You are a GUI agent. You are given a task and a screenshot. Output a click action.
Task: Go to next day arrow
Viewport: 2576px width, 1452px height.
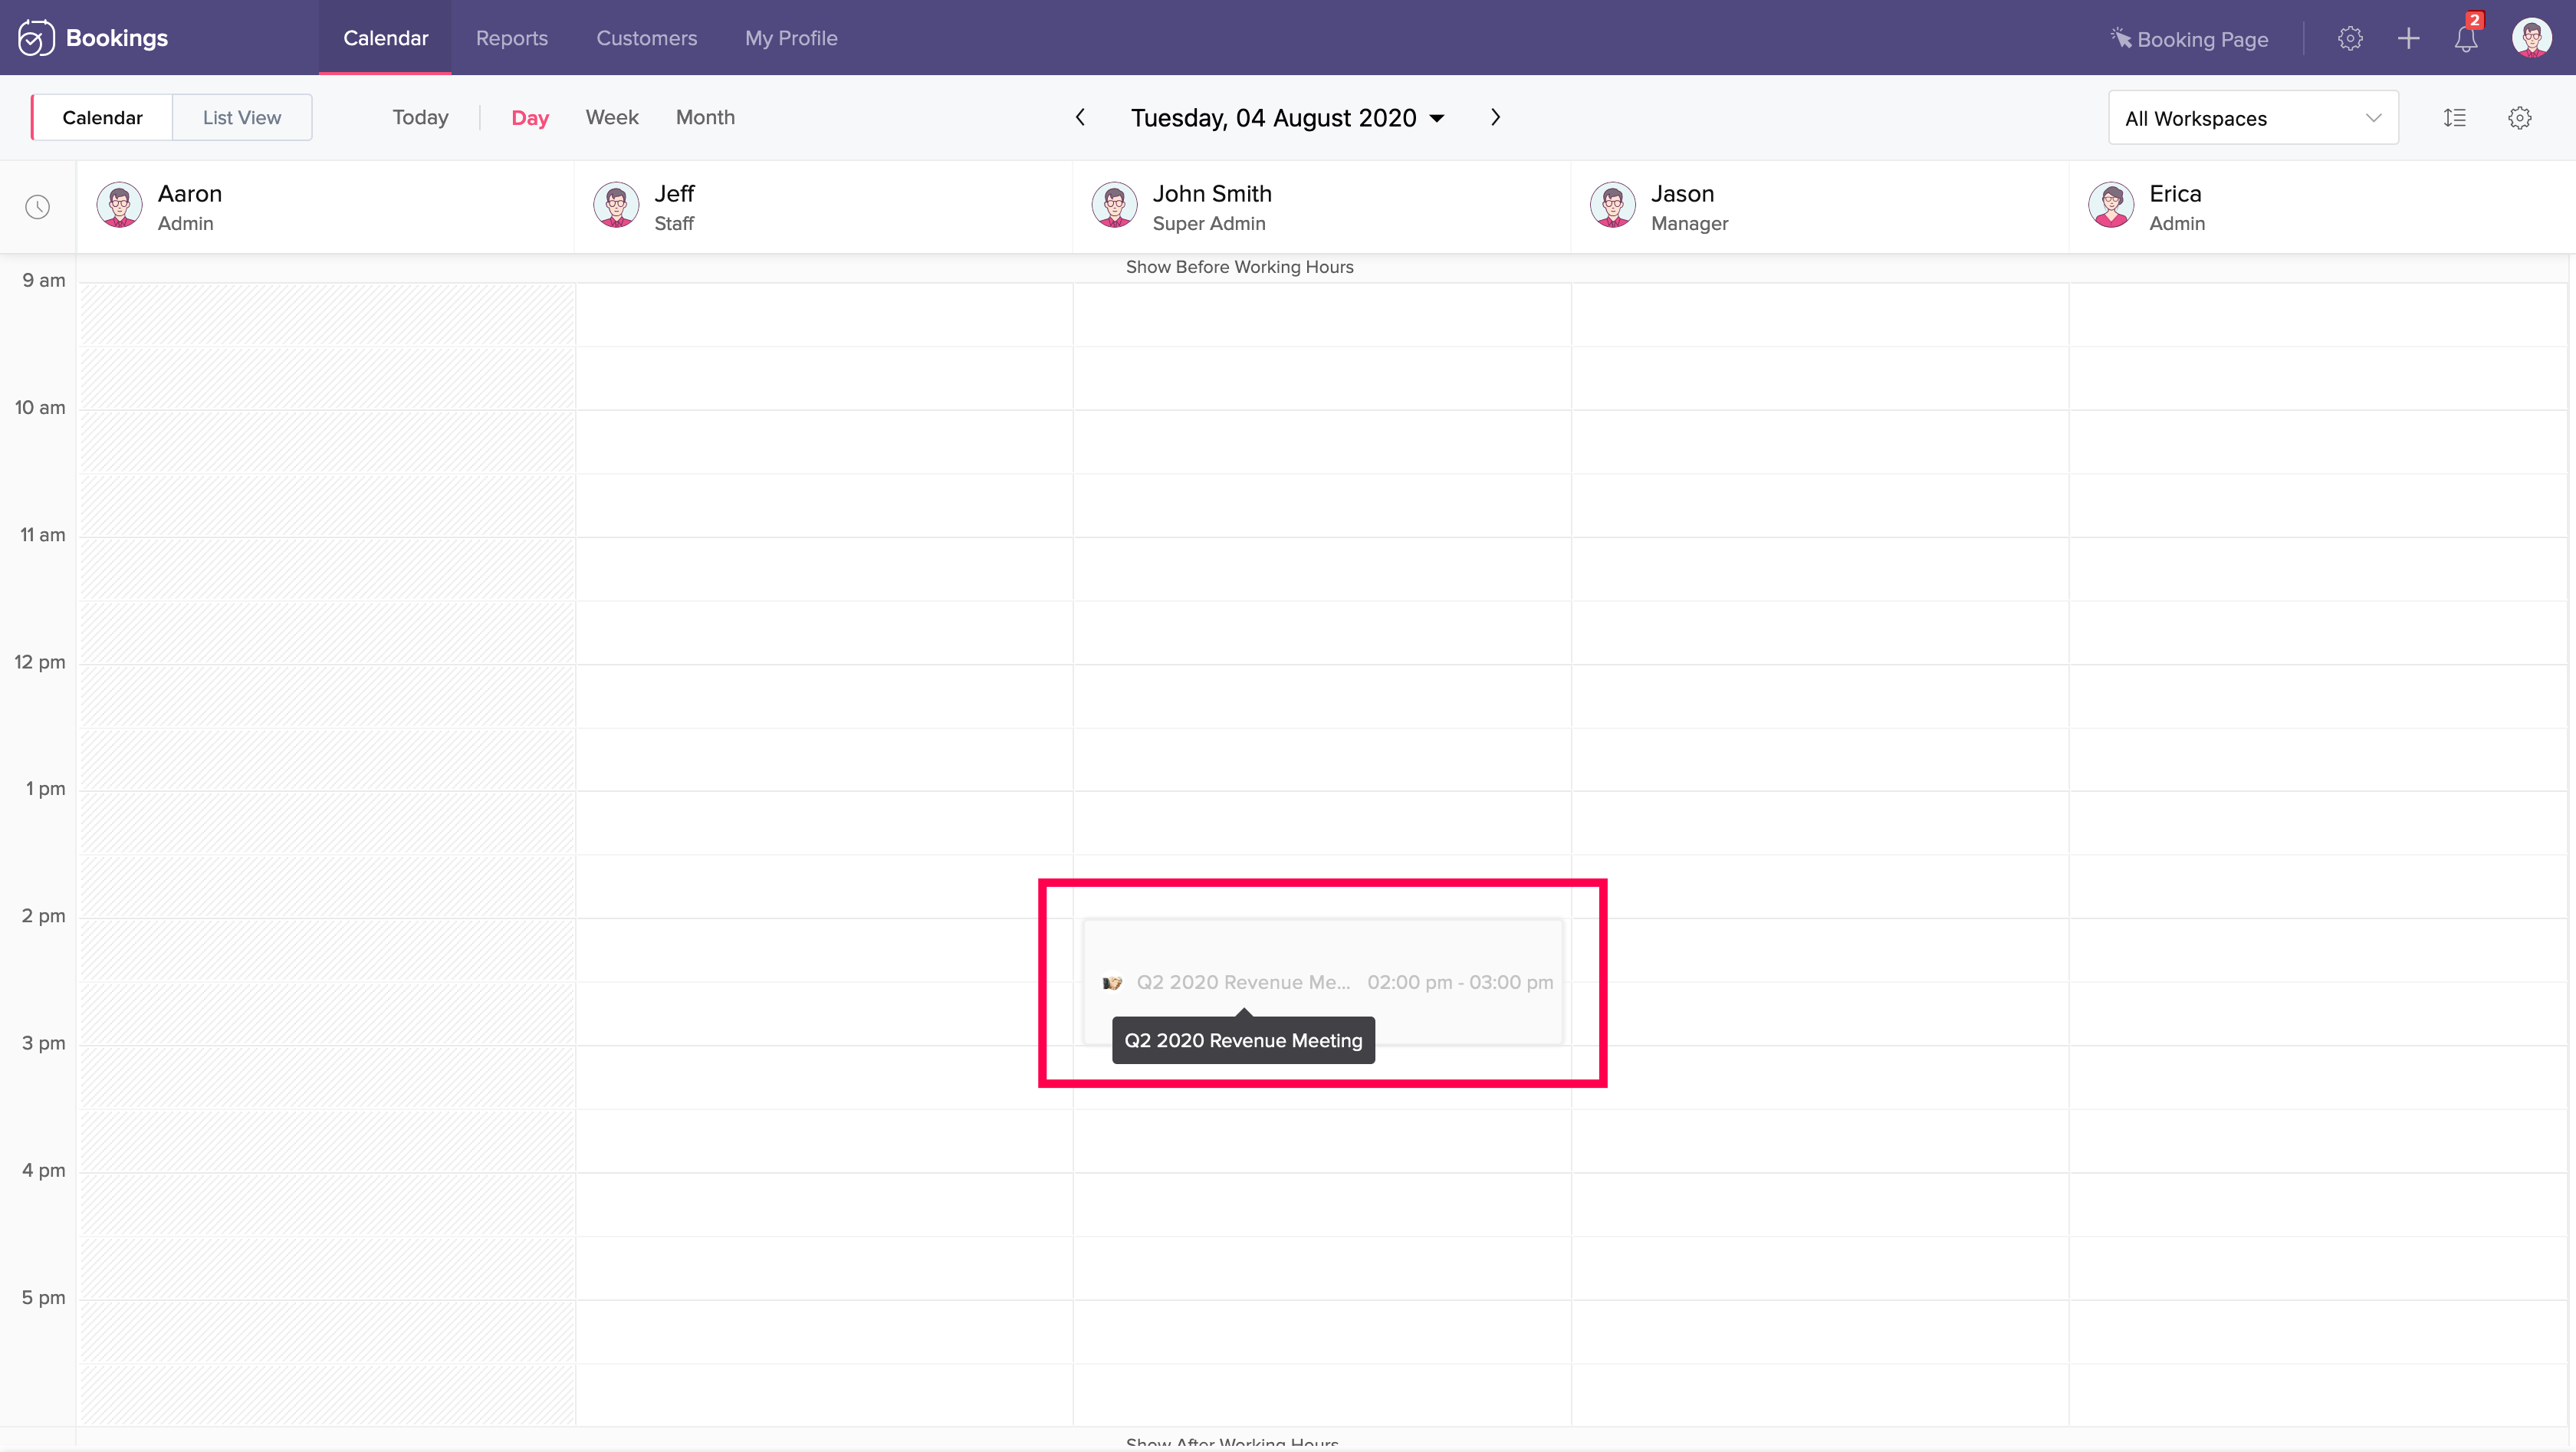coord(1495,117)
